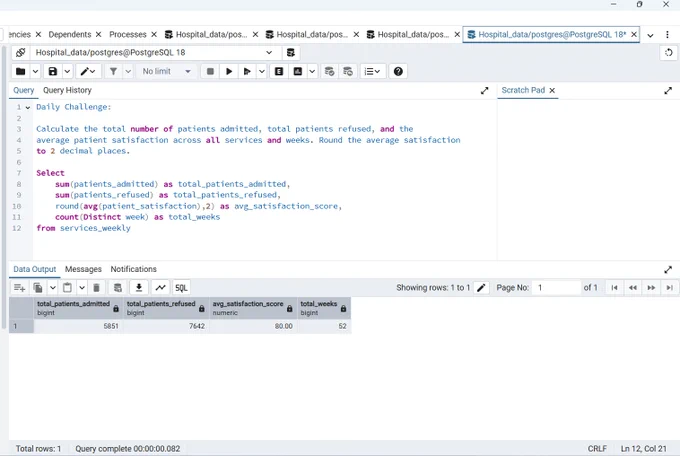Run the query with Execute play icon
Screen dimensions: 680x456
pos(229,71)
